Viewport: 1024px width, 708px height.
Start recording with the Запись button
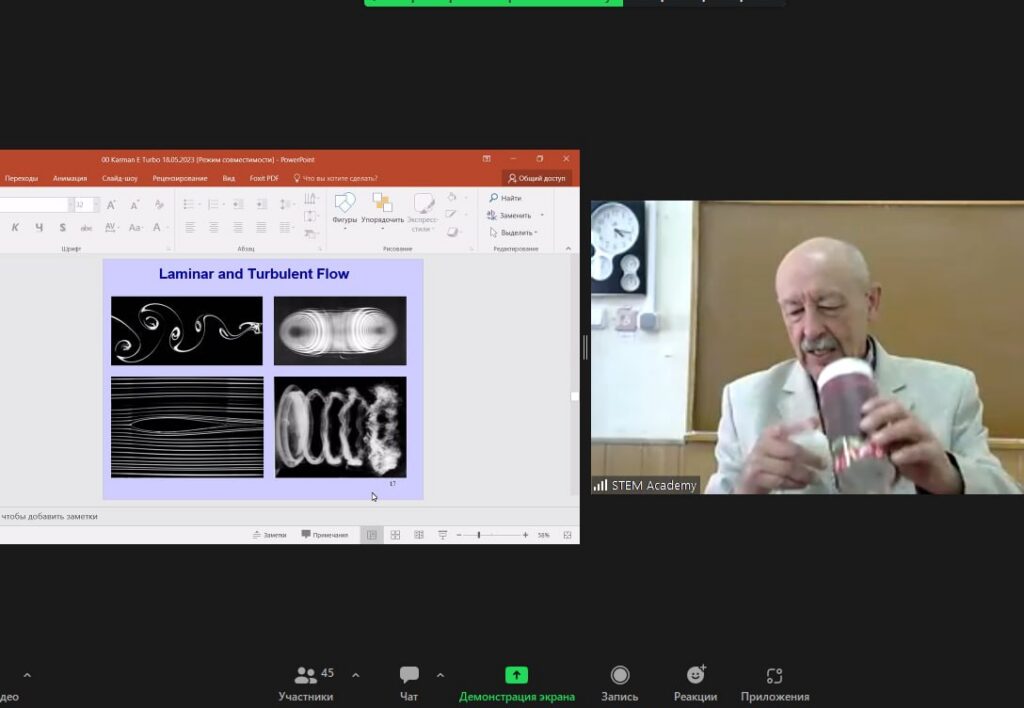click(x=619, y=683)
